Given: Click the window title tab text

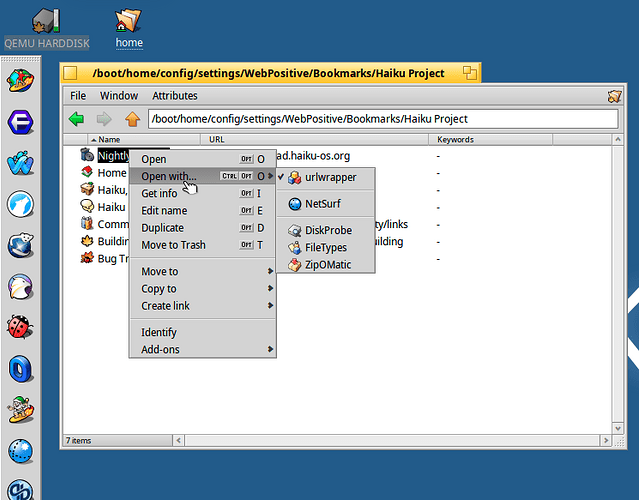Looking at the screenshot, I should coord(268,73).
